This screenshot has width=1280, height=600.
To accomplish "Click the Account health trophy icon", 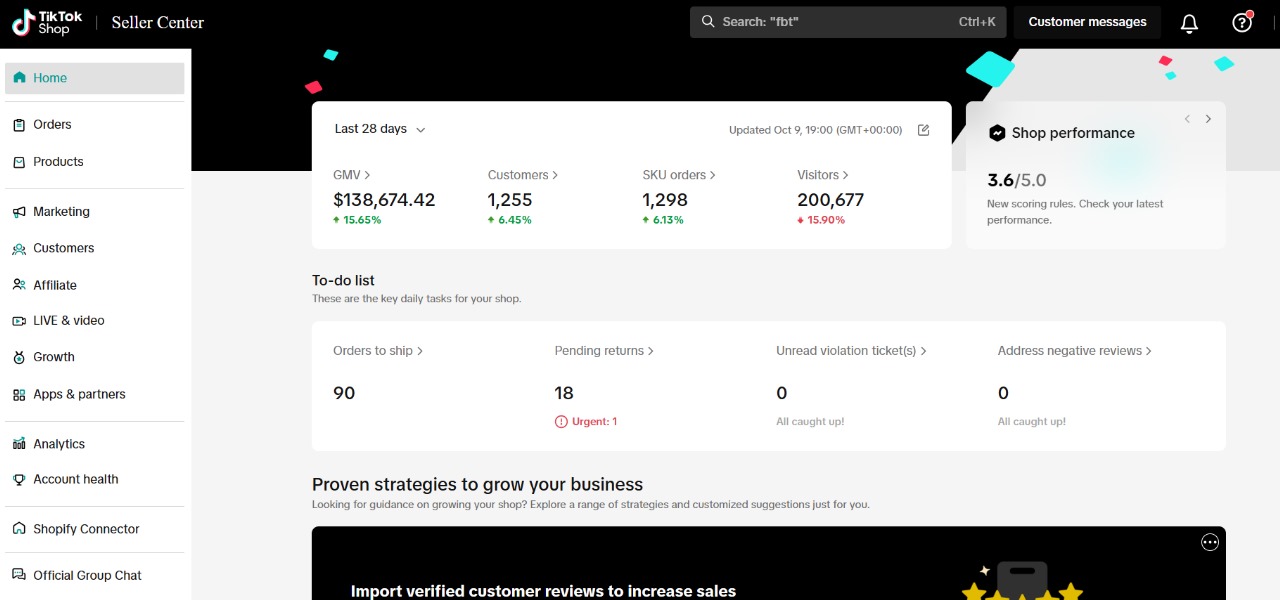I will (x=19, y=480).
